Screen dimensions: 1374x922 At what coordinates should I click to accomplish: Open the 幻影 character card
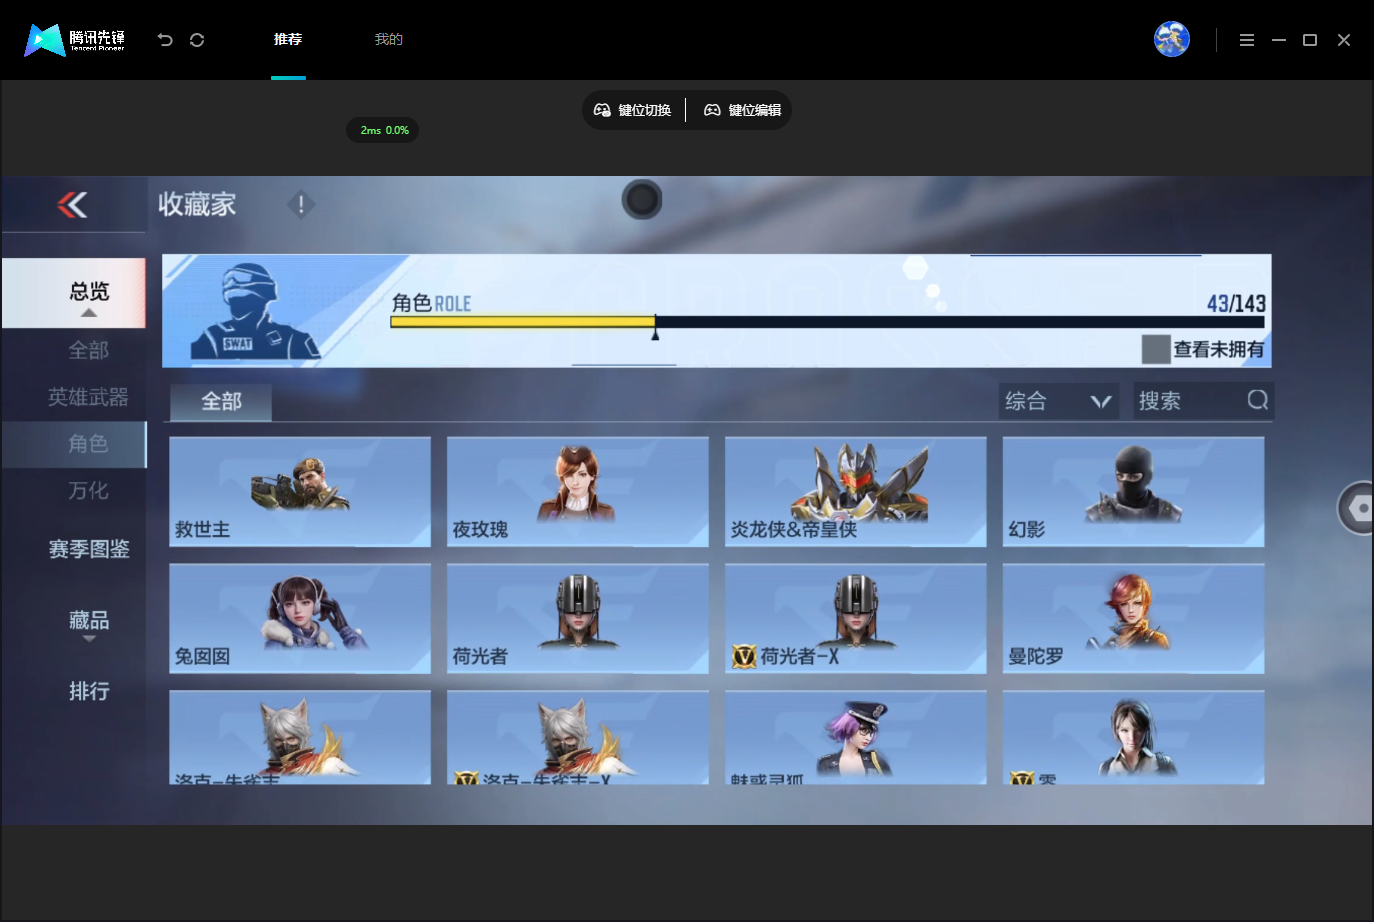(1134, 492)
